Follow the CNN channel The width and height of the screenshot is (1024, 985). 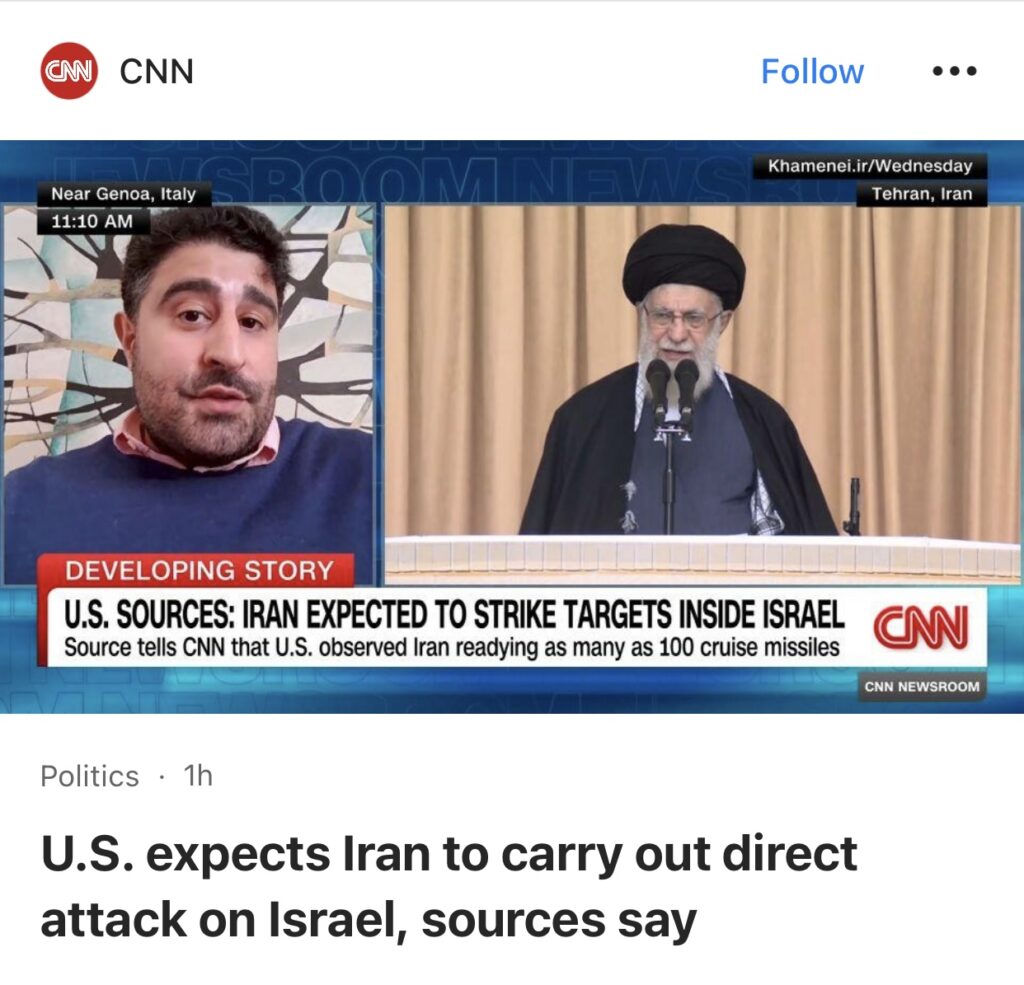(812, 71)
